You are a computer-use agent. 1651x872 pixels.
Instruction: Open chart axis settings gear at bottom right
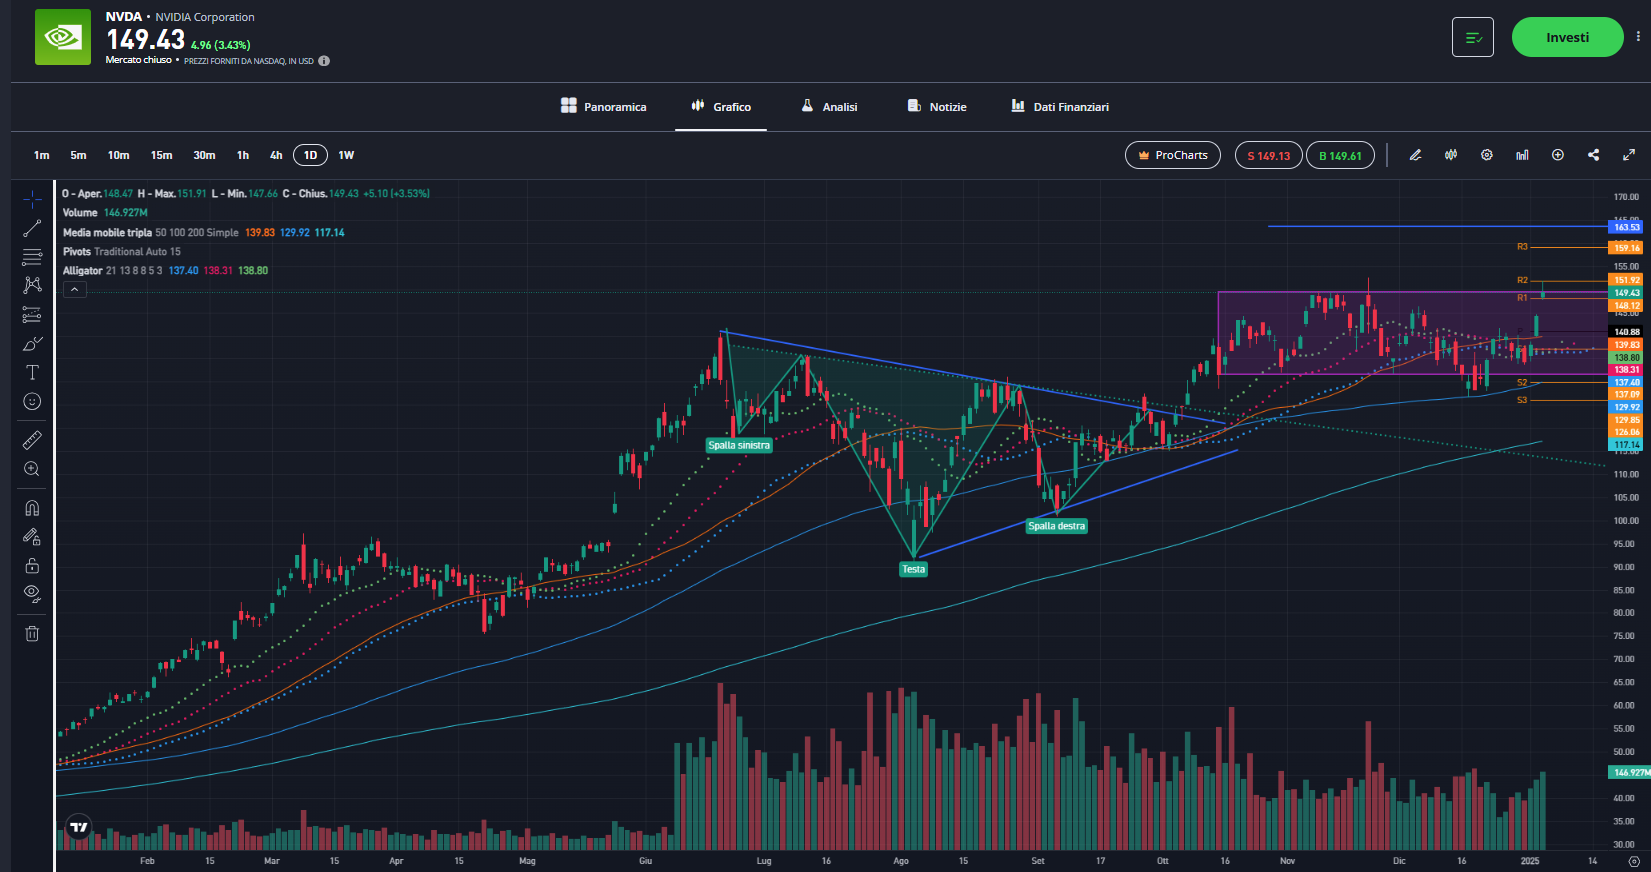click(x=1634, y=861)
